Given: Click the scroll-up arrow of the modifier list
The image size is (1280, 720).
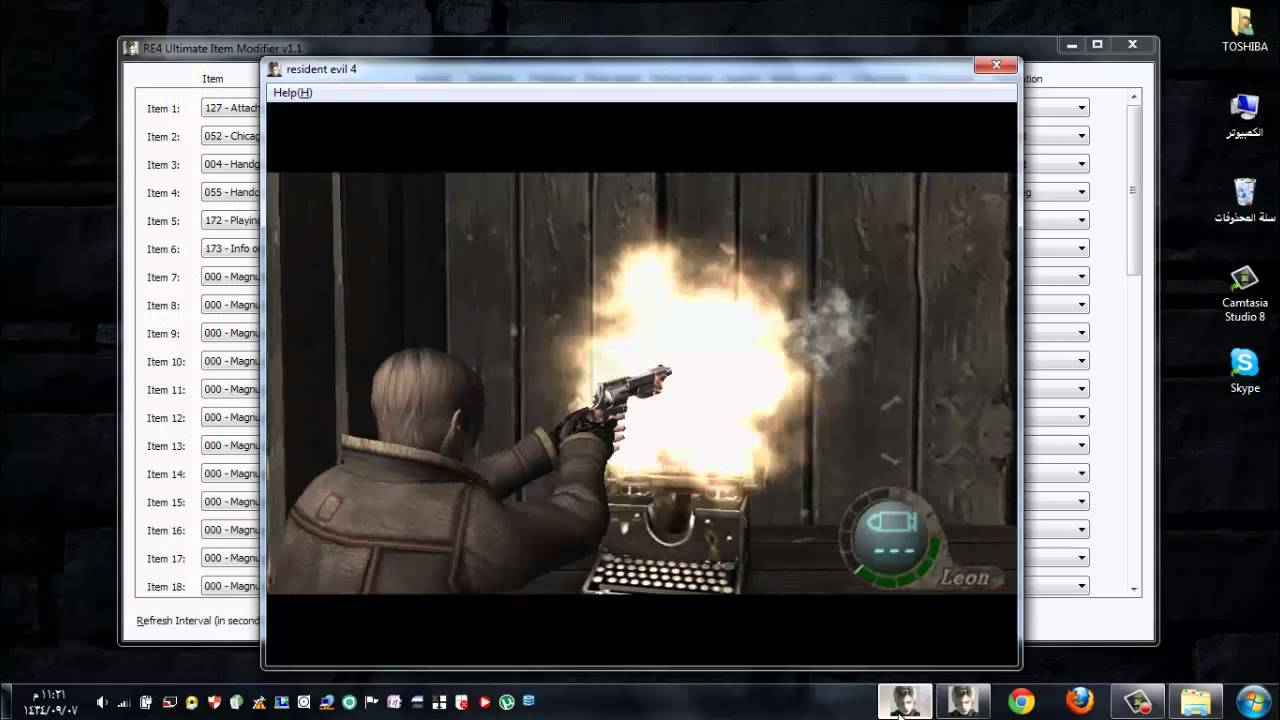Looking at the screenshot, I should 1134,96.
